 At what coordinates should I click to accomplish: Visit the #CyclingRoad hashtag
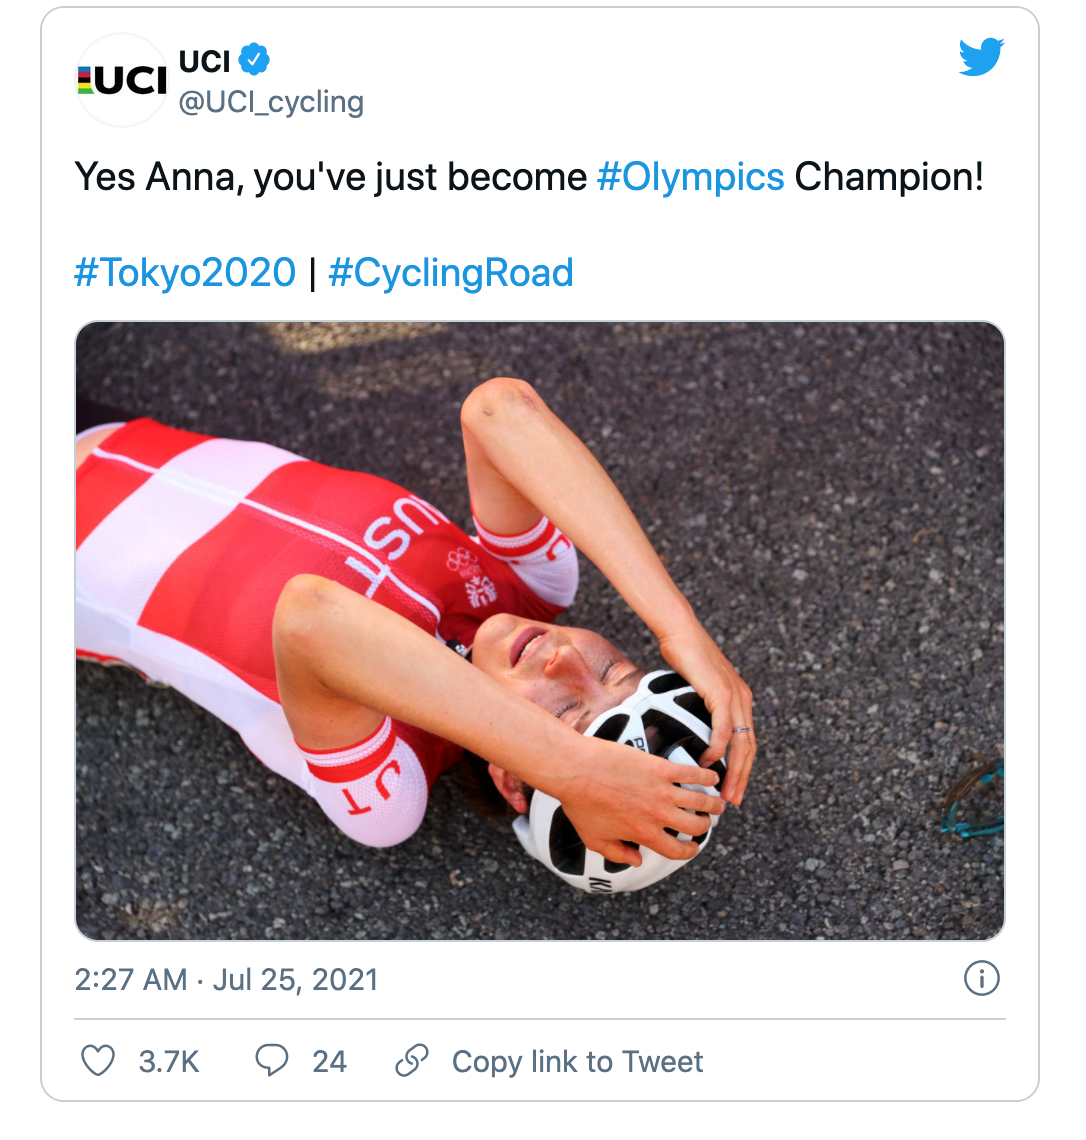pos(451,272)
